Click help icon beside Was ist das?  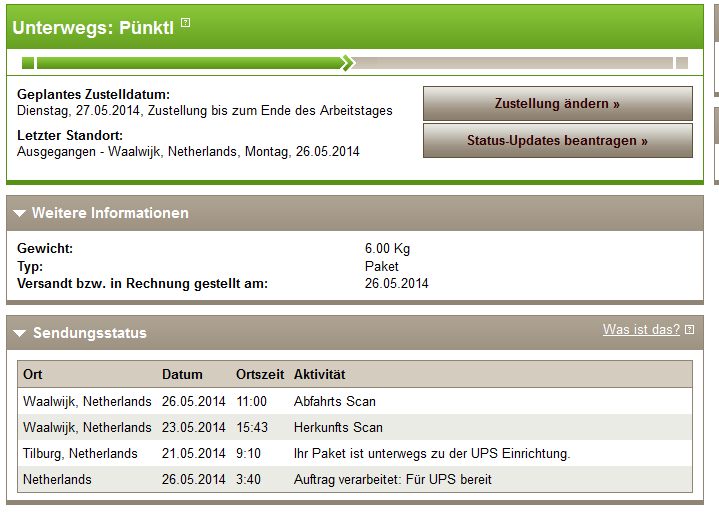point(689,330)
